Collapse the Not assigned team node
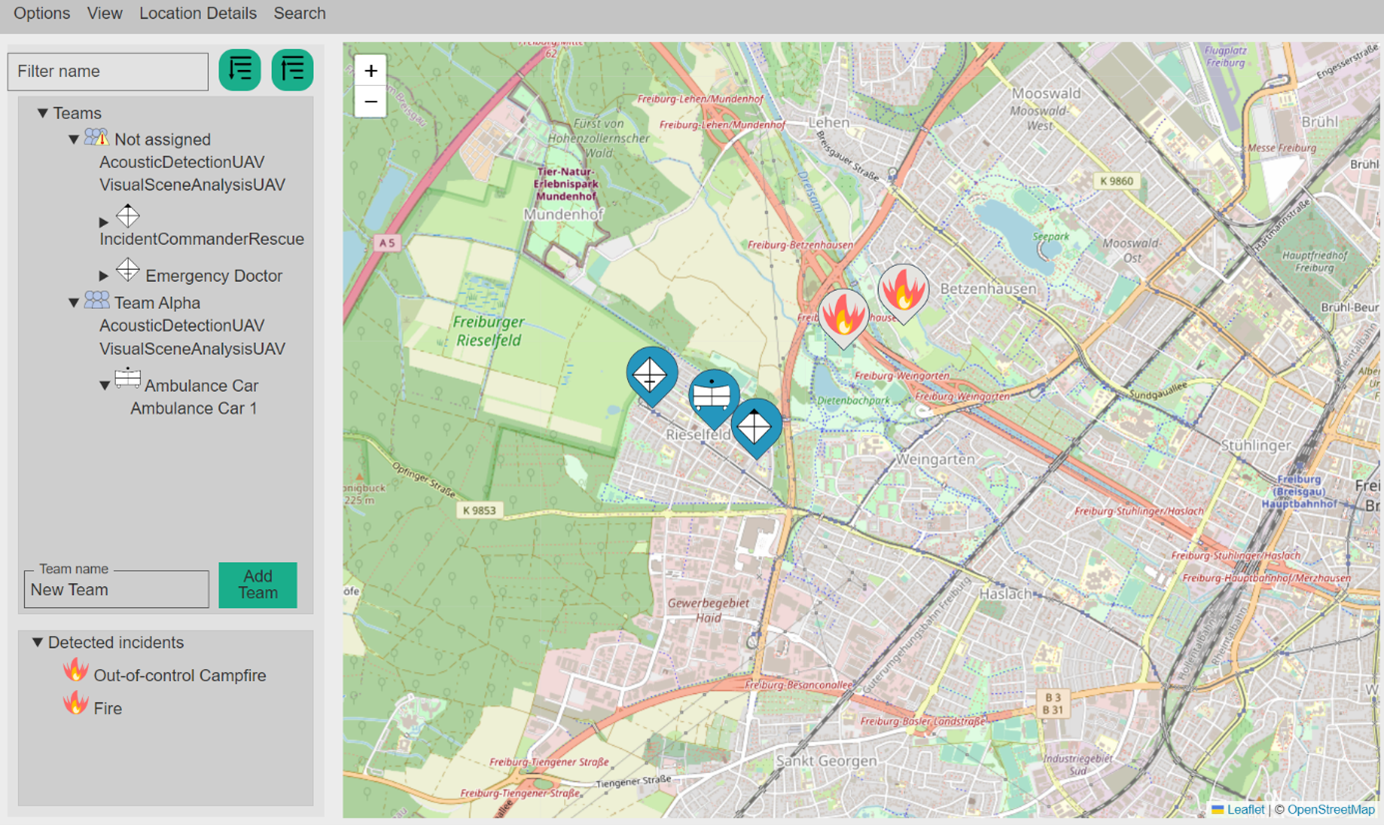Screen dimensions: 1384x825 [74, 140]
